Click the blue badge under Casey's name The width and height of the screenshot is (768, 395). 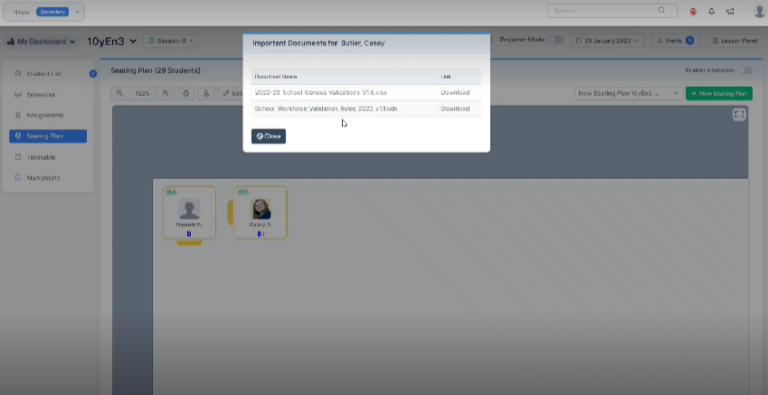point(261,234)
